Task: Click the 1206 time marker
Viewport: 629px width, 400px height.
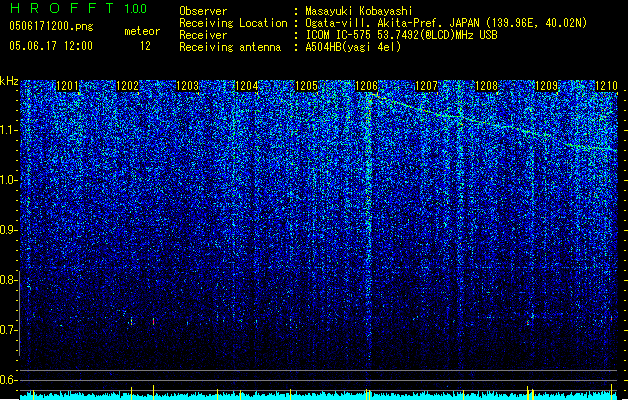Action: coord(367,86)
